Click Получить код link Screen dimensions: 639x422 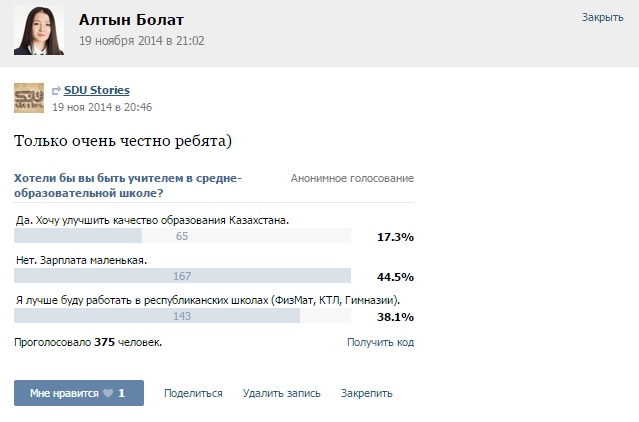pos(380,342)
